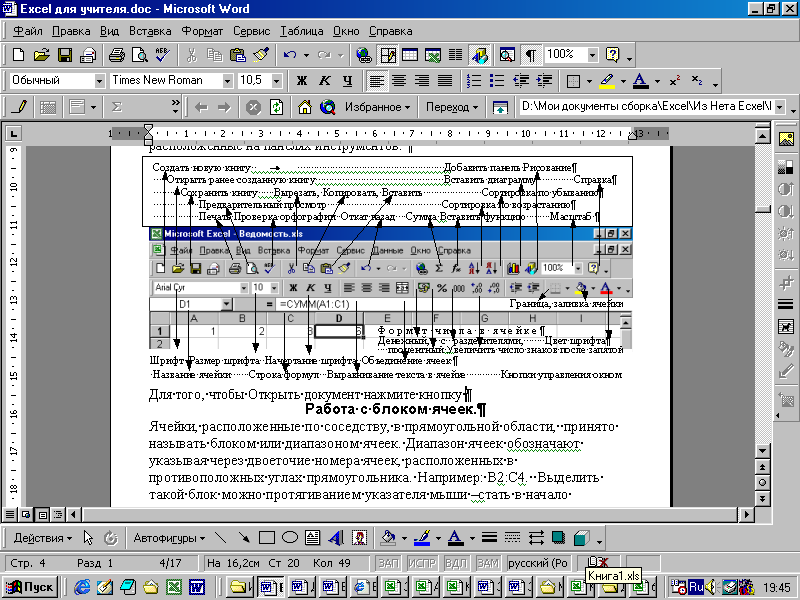Open the Columns layout button
The image size is (800, 600).
pyautogui.click(x=456, y=55)
